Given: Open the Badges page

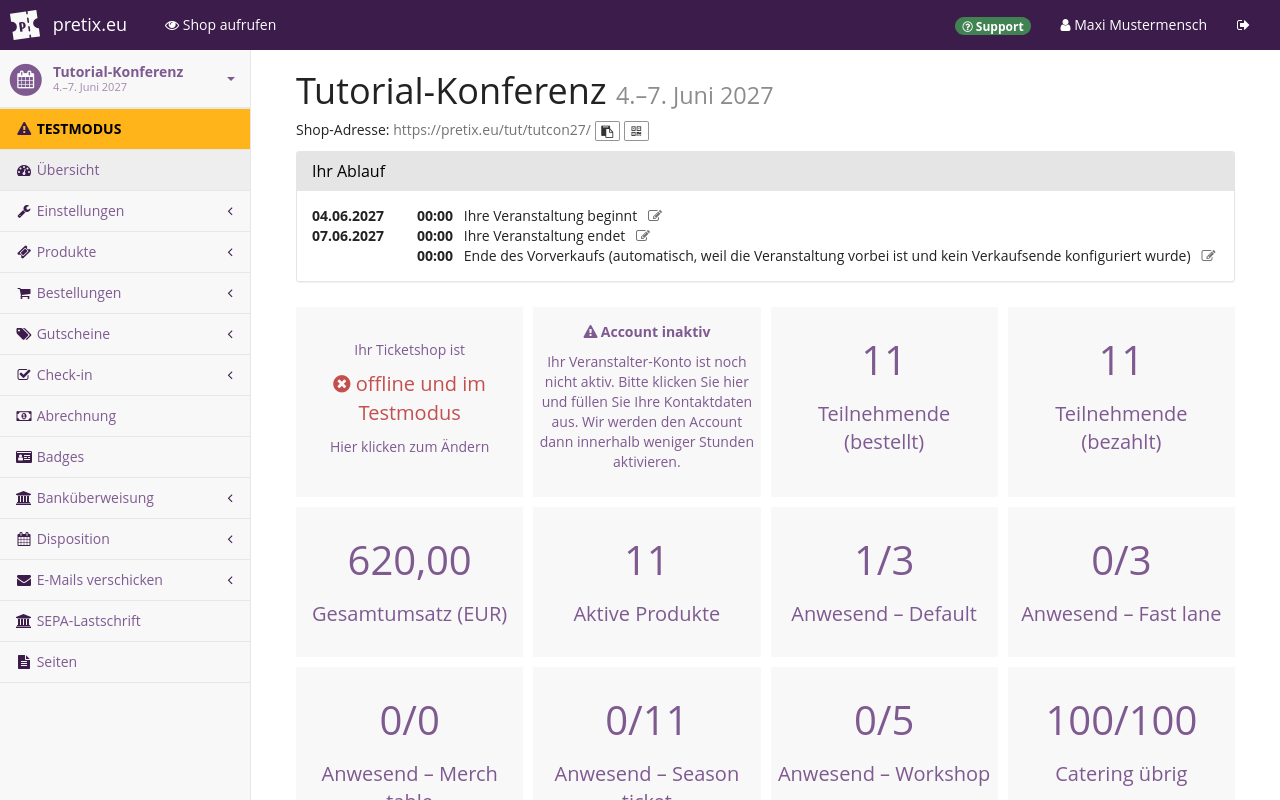Looking at the screenshot, I should (125, 457).
